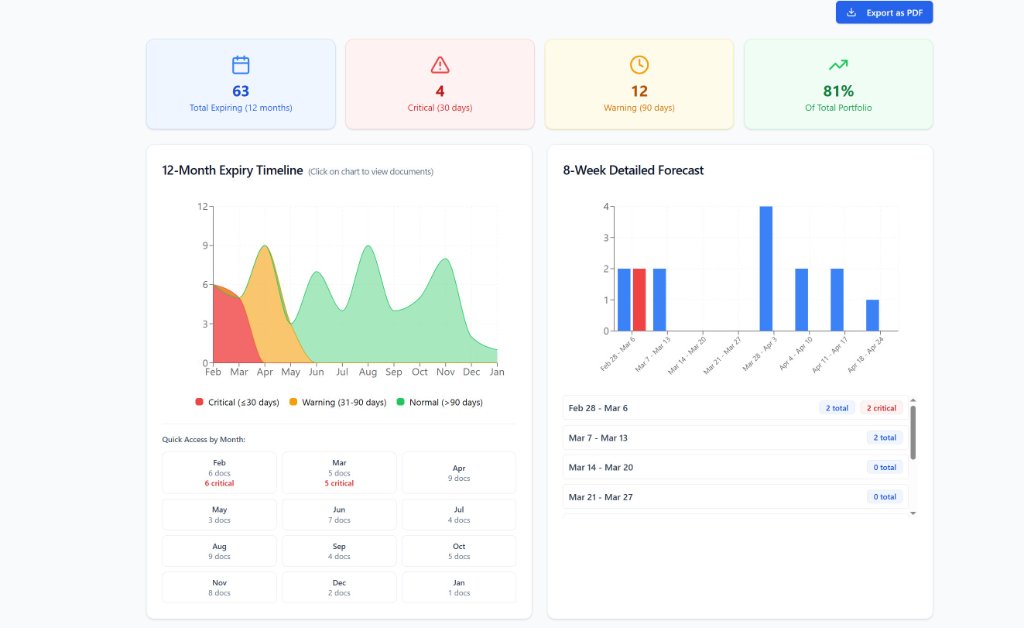The image size is (1024, 628).
Task: Open the Mar 14 - Mar 20 forecast row
Action: tap(735, 467)
